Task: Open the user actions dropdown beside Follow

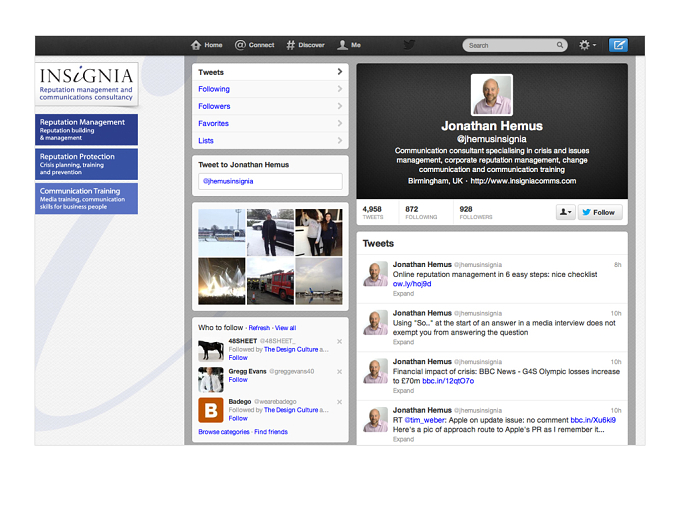Action: pyautogui.click(x=566, y=212)
